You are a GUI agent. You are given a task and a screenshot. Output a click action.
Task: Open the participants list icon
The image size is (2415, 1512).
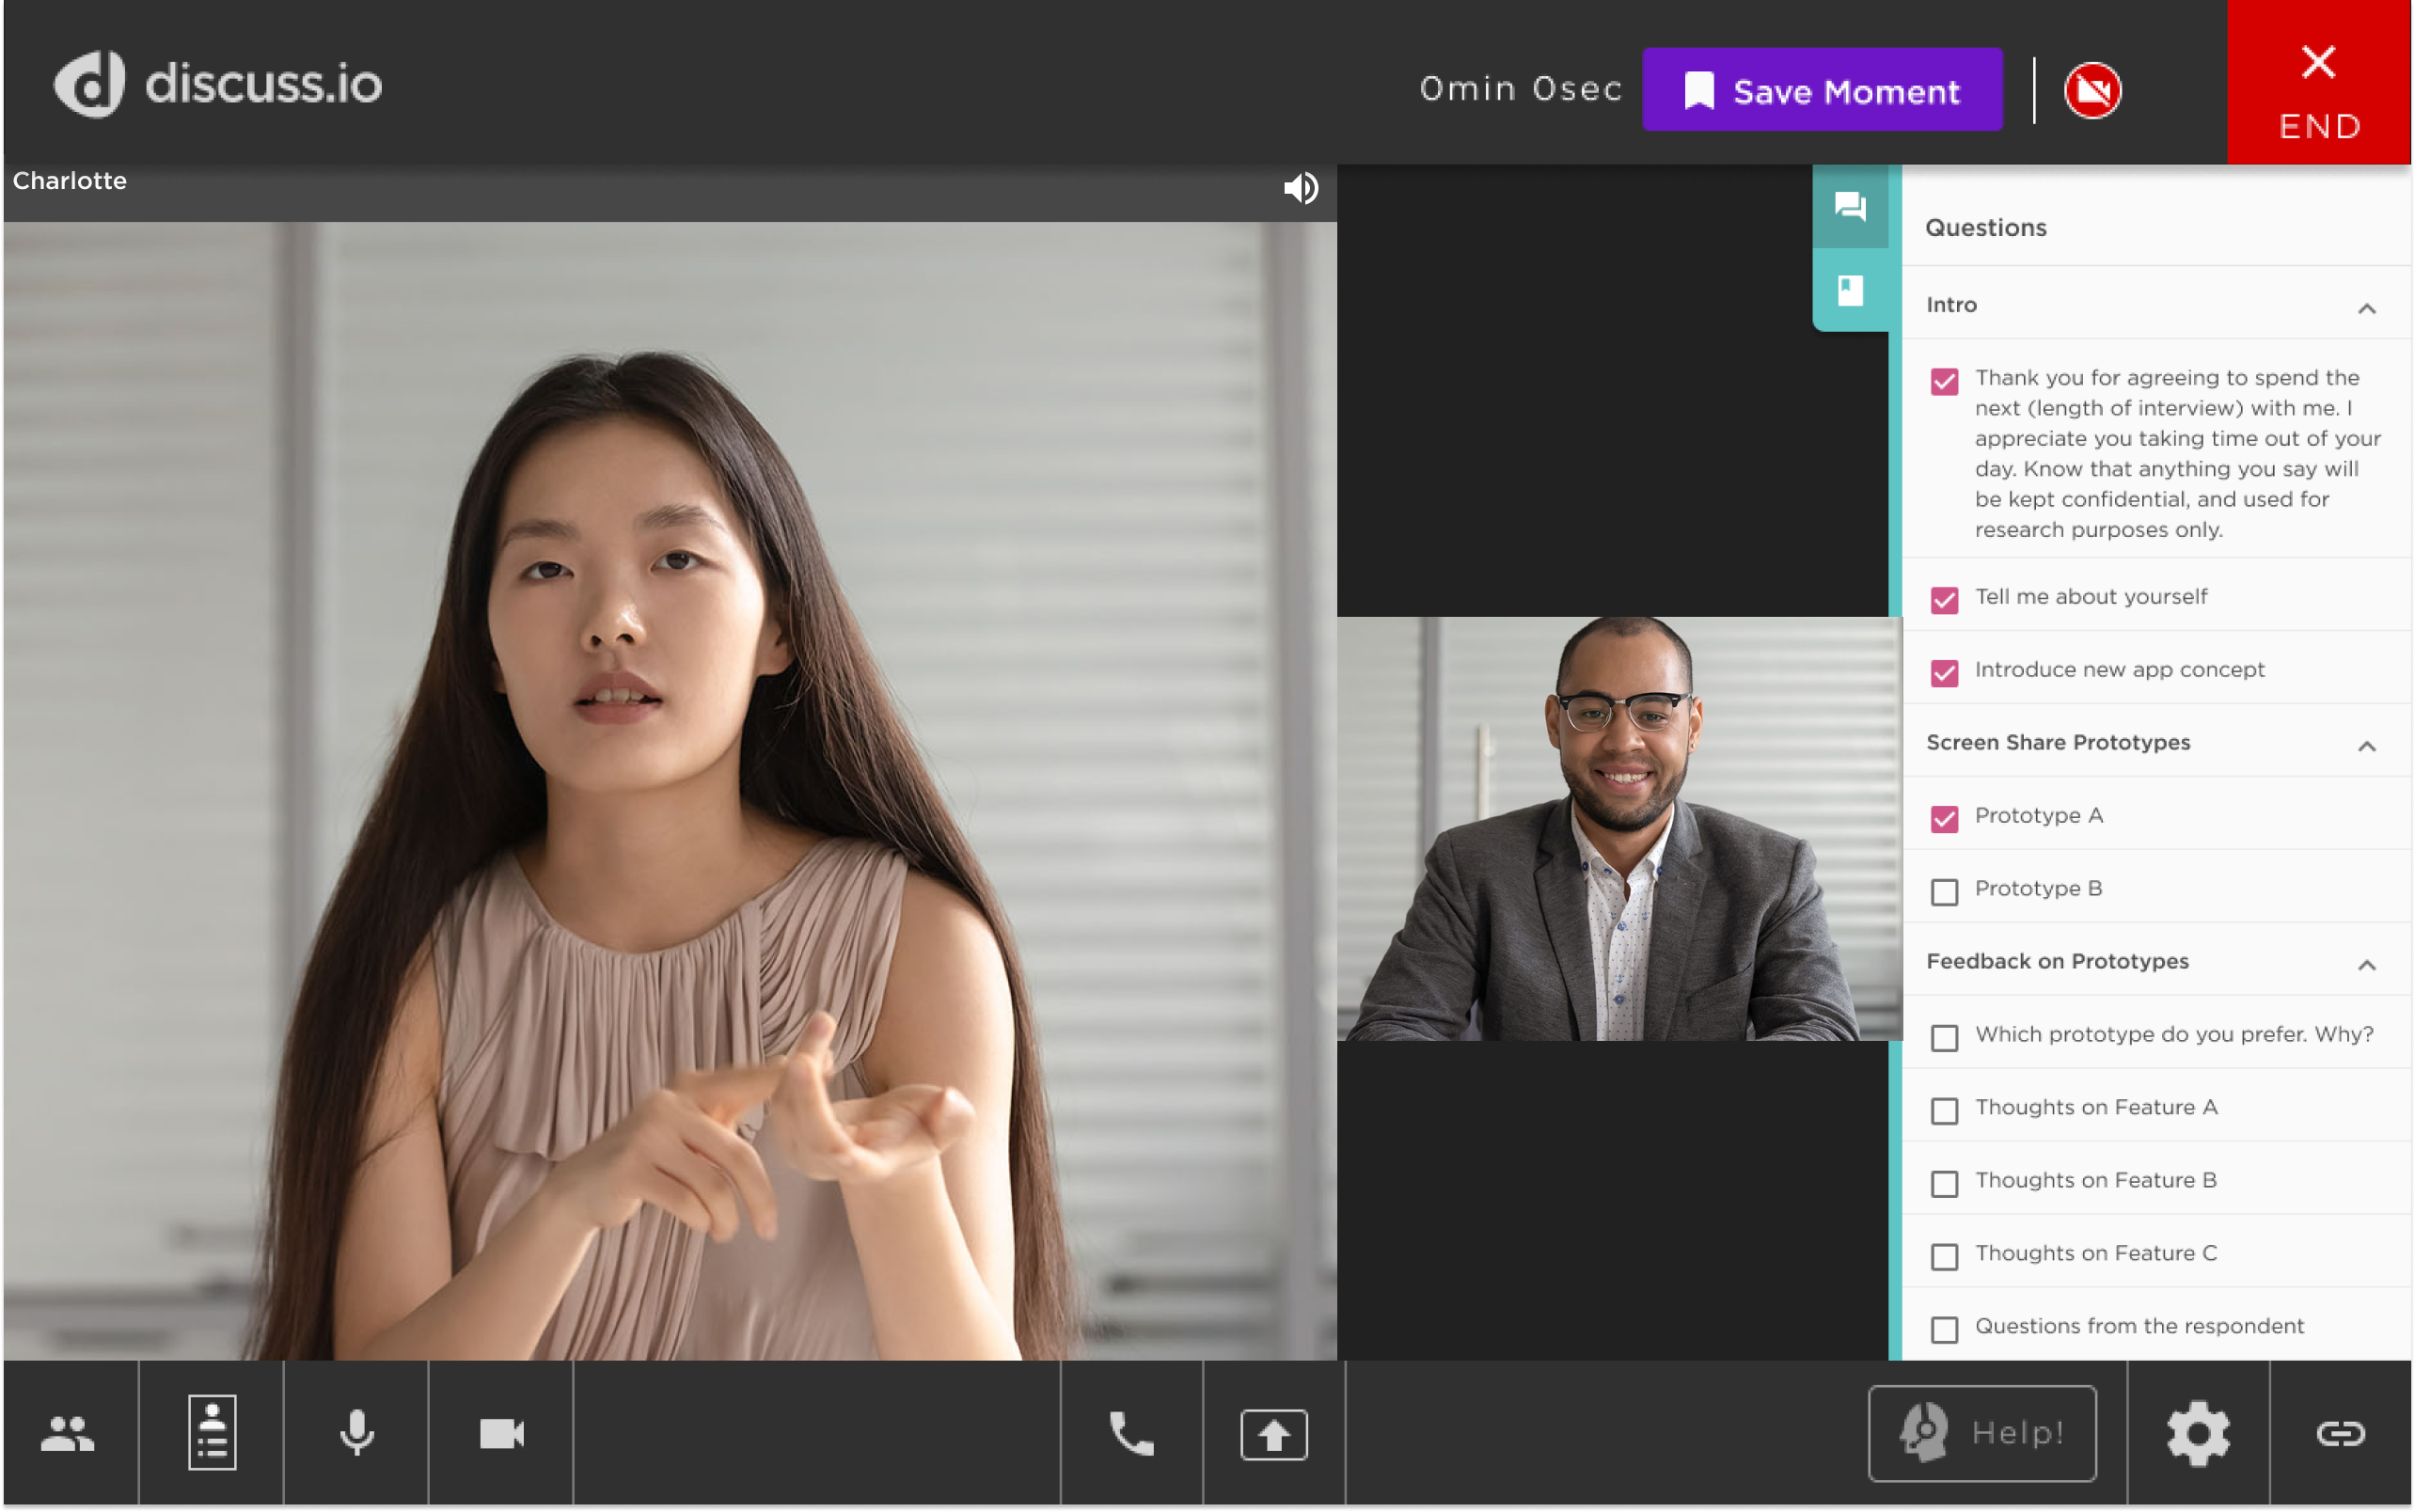[x=68, y=1433]
